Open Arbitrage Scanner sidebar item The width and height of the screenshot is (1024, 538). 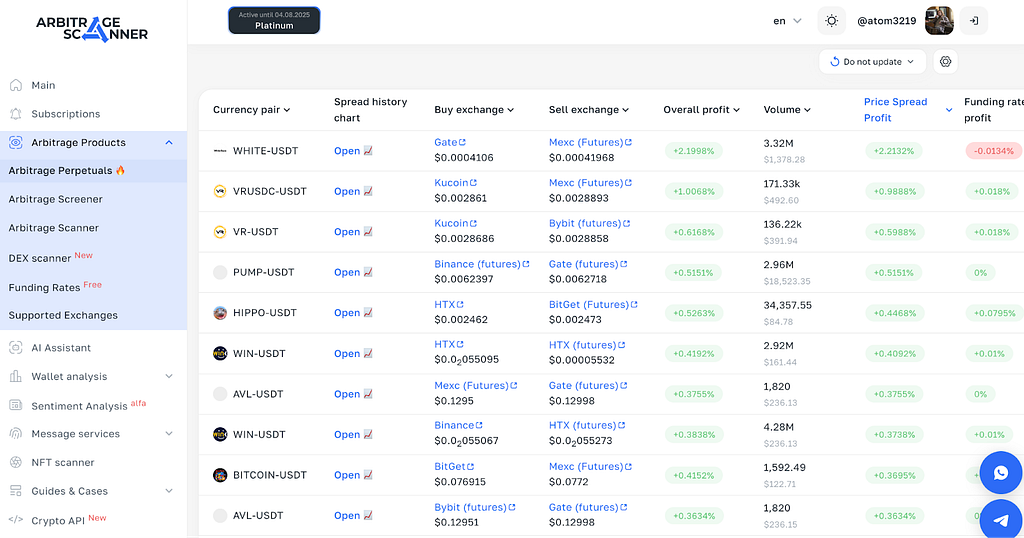point(54,228)
